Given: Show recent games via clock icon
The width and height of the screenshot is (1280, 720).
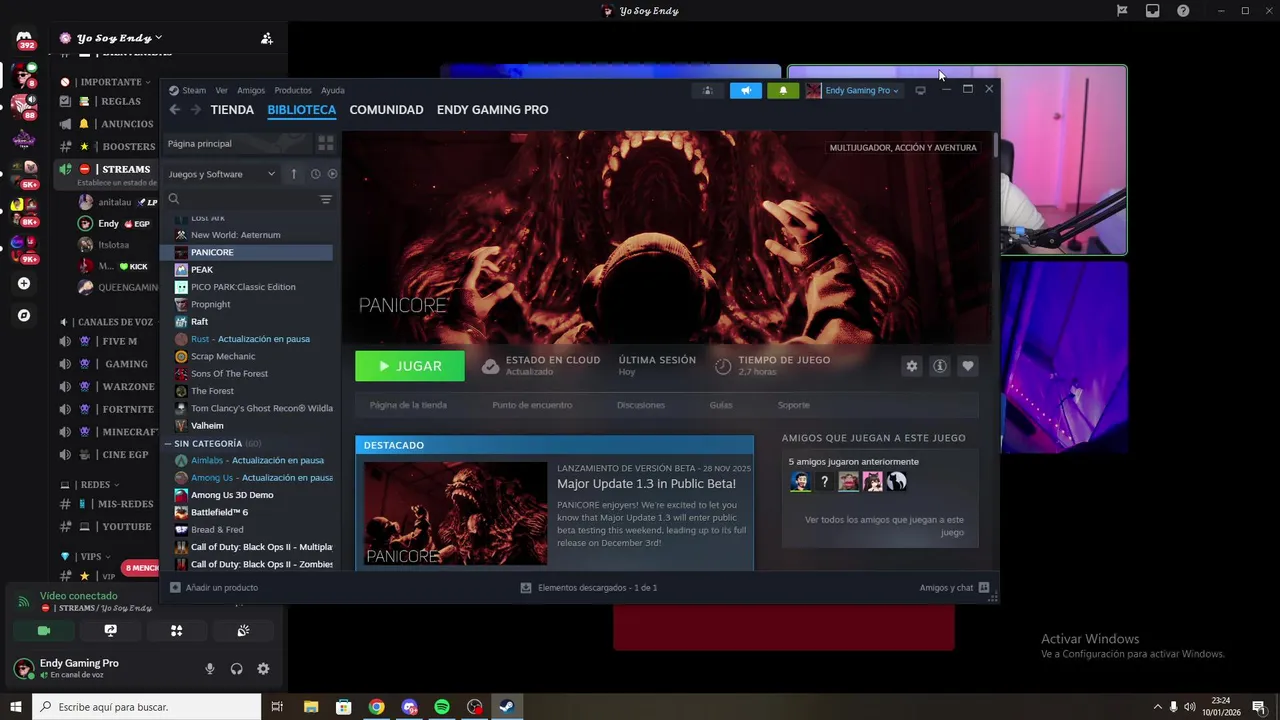Looking at the screenshot, I should pos(315,174).
